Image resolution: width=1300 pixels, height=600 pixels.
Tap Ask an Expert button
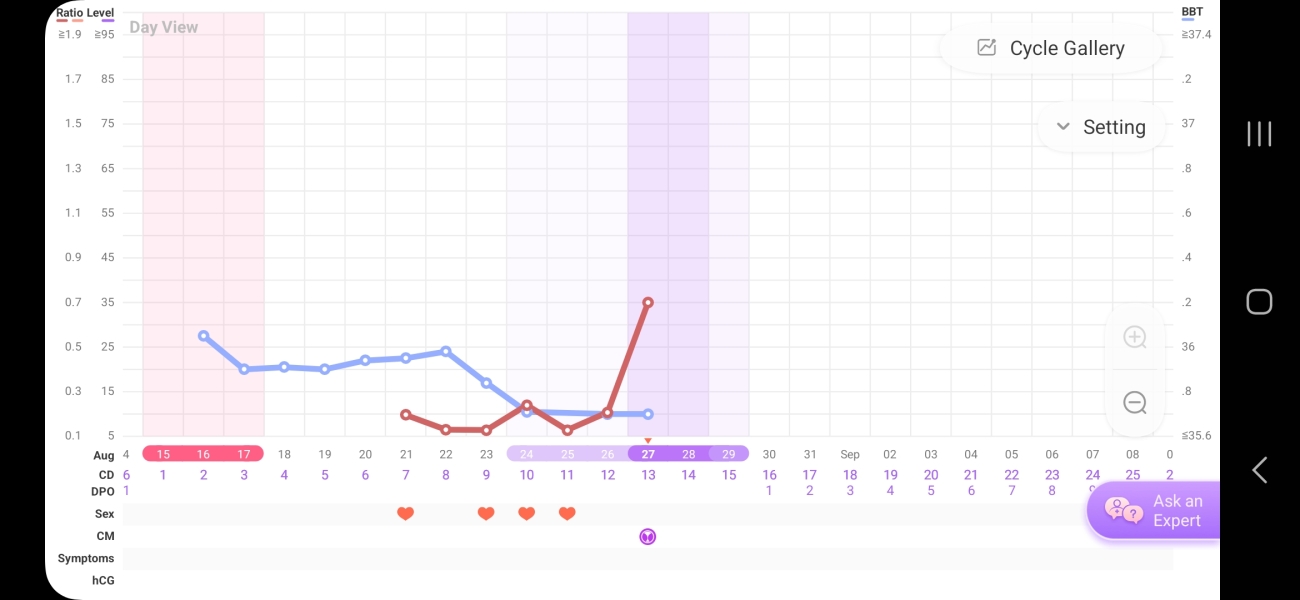(1153, 511)
